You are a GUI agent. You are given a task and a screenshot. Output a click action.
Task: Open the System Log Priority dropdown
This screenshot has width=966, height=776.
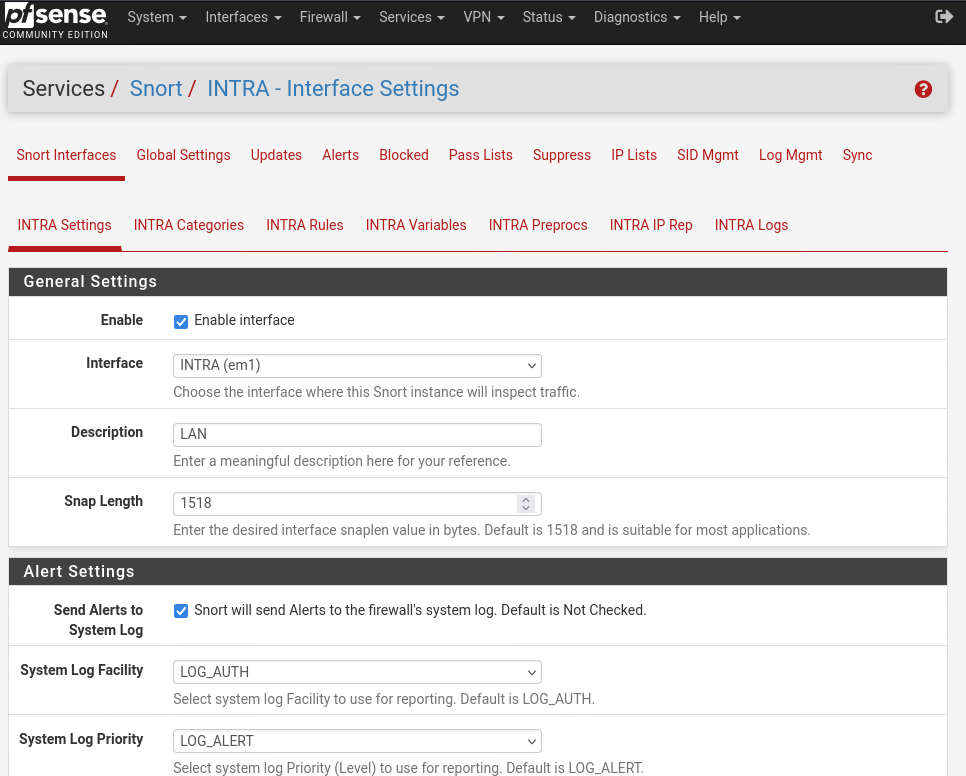pos(357,741)
